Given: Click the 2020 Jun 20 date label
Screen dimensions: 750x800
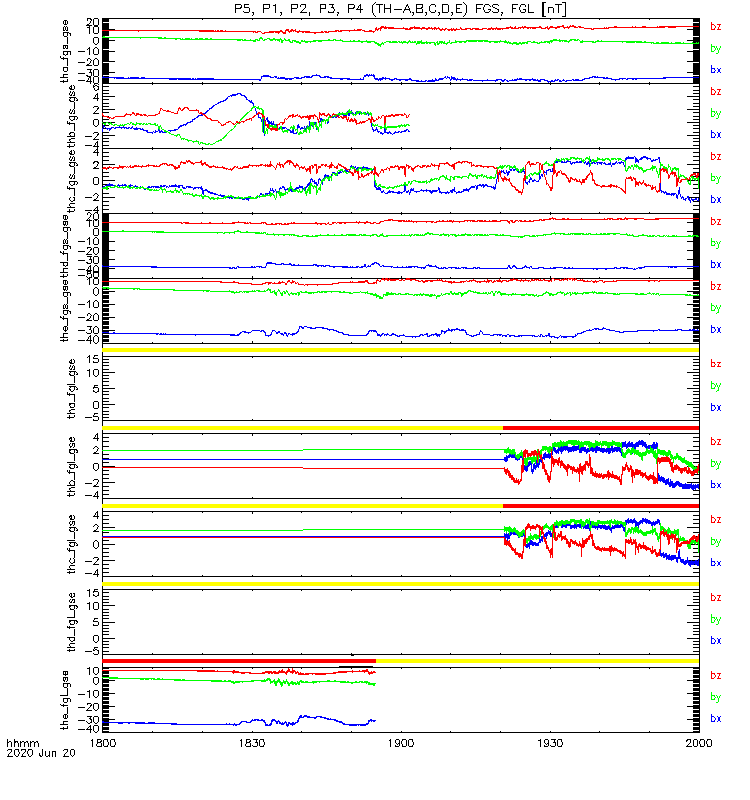Looking at the screenshot, I should point(41,753).
